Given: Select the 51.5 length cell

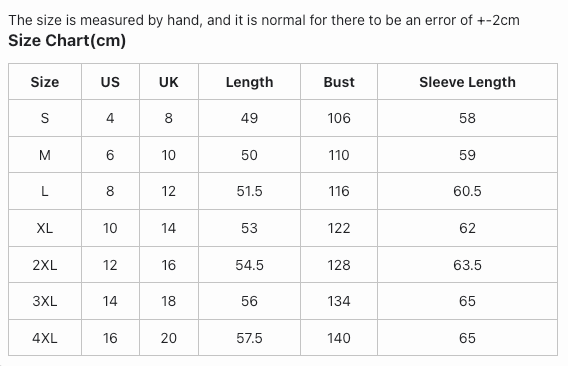Looking at the screenshot, I should click(x=250, y=191).
